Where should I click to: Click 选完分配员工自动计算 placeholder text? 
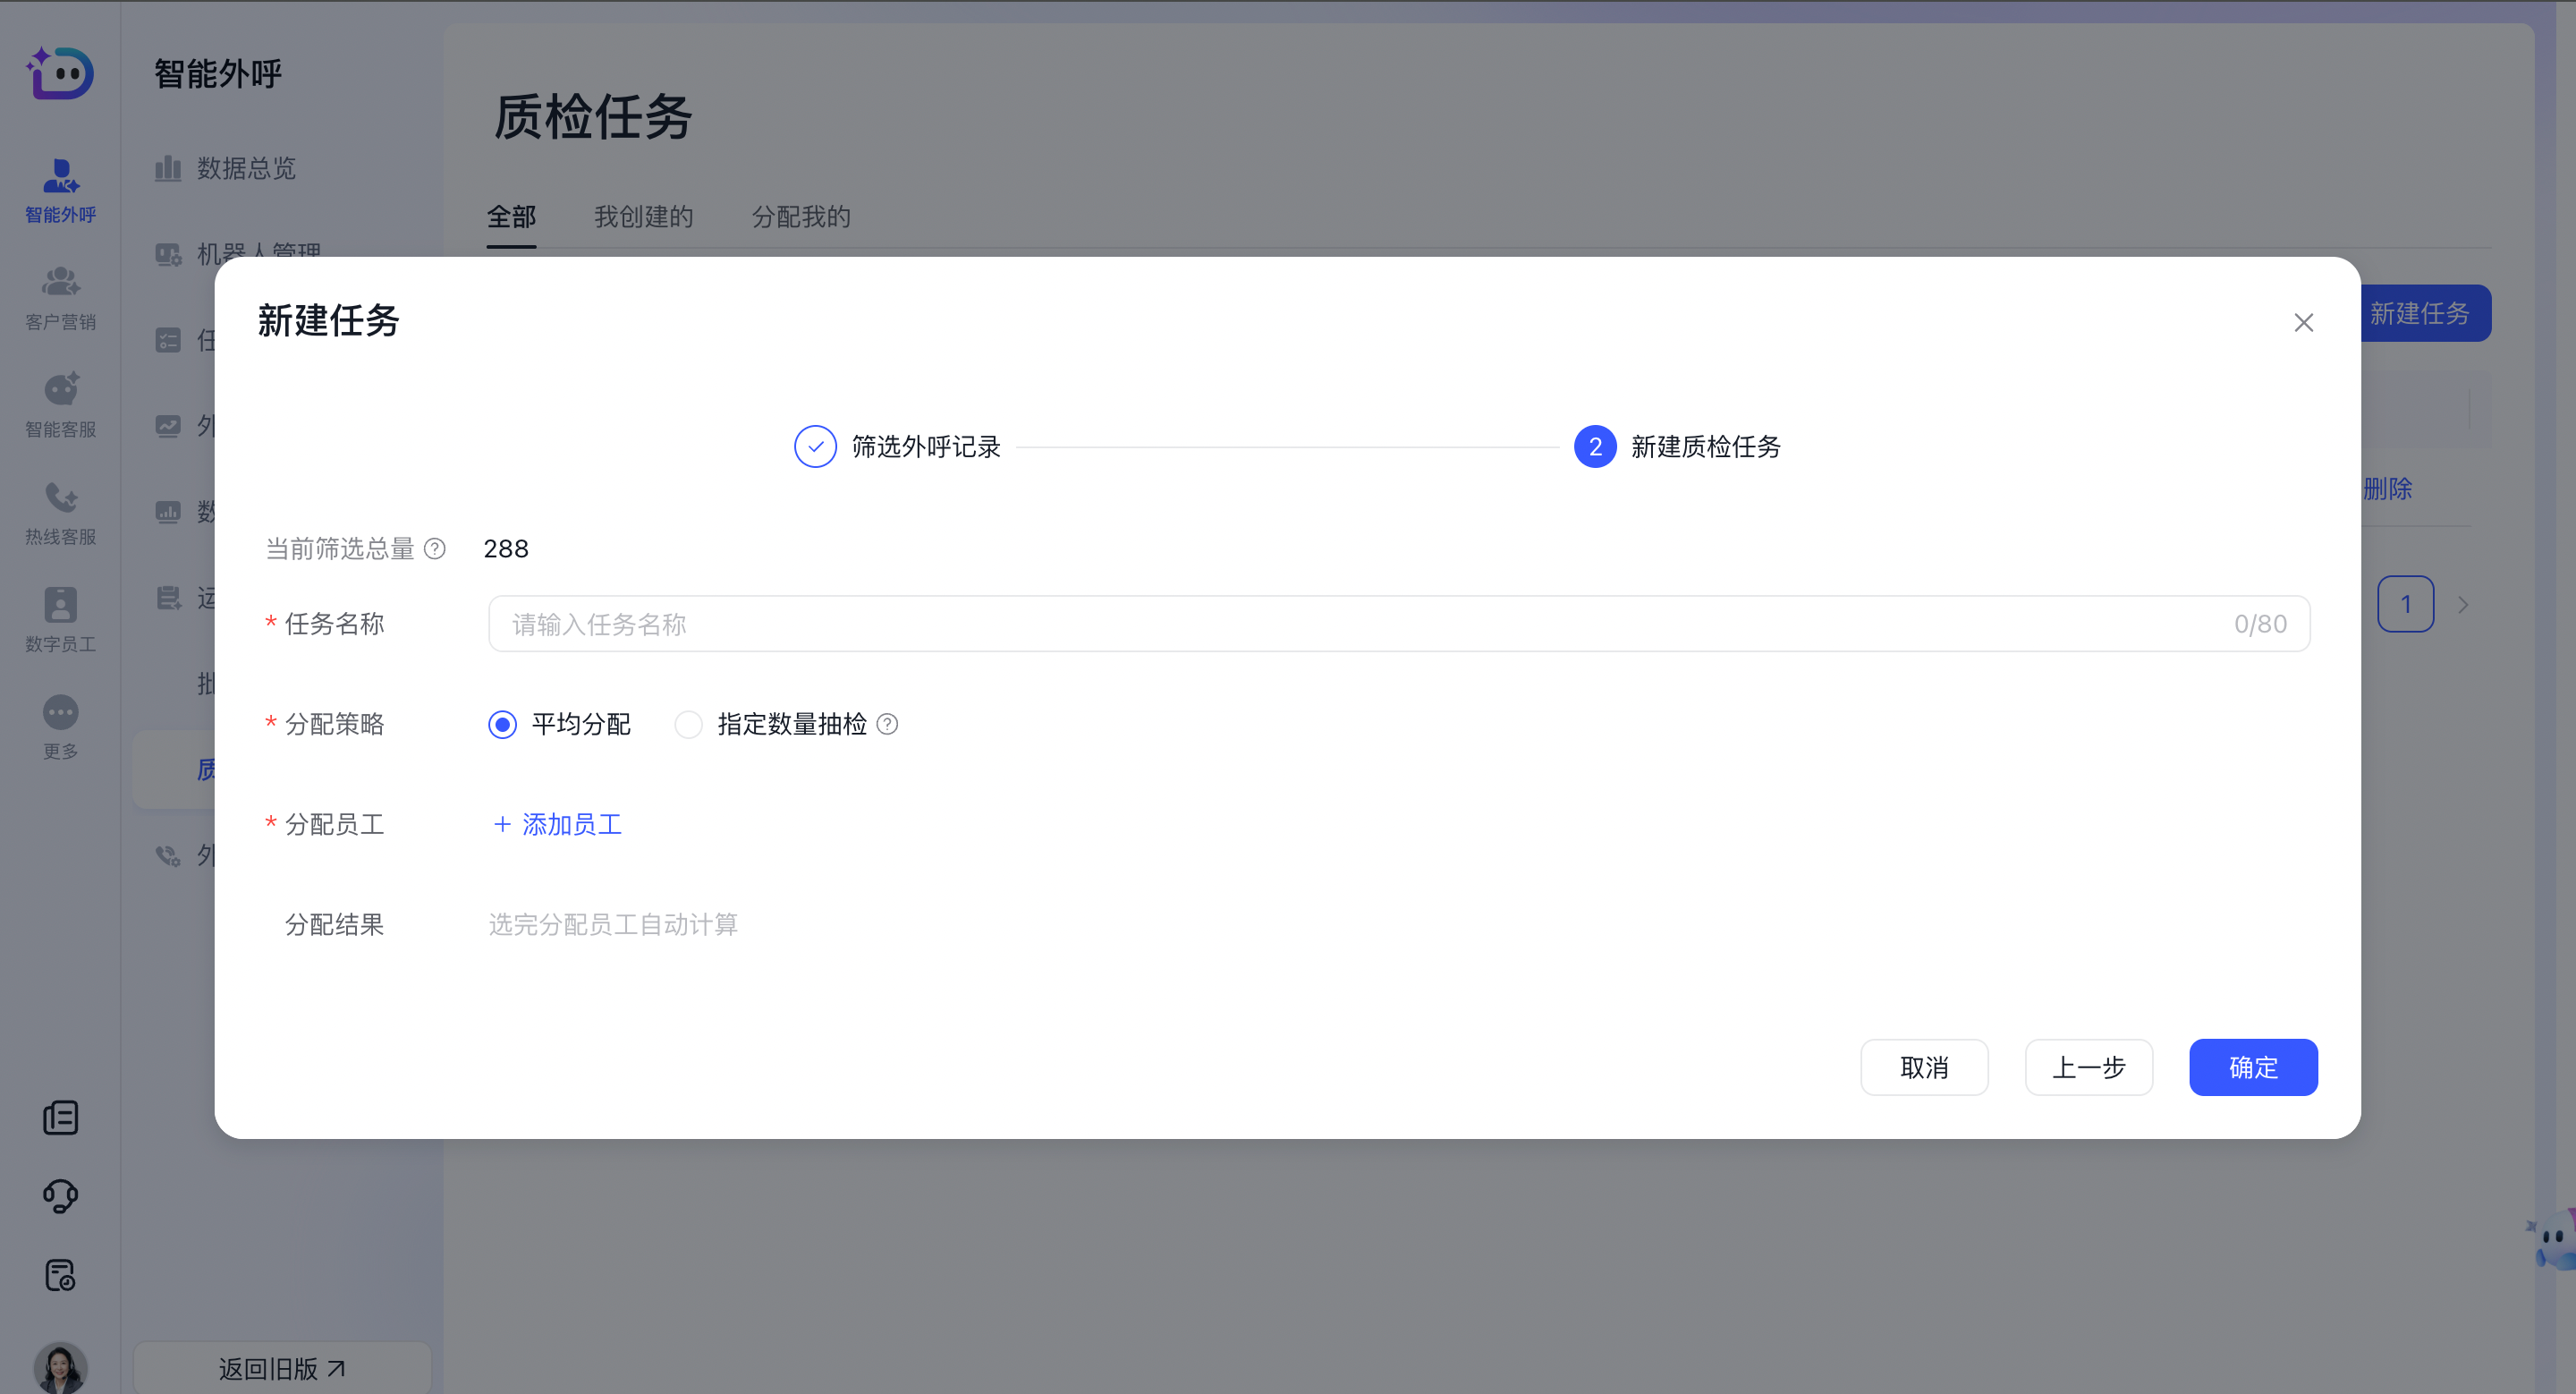pos(613,924)
